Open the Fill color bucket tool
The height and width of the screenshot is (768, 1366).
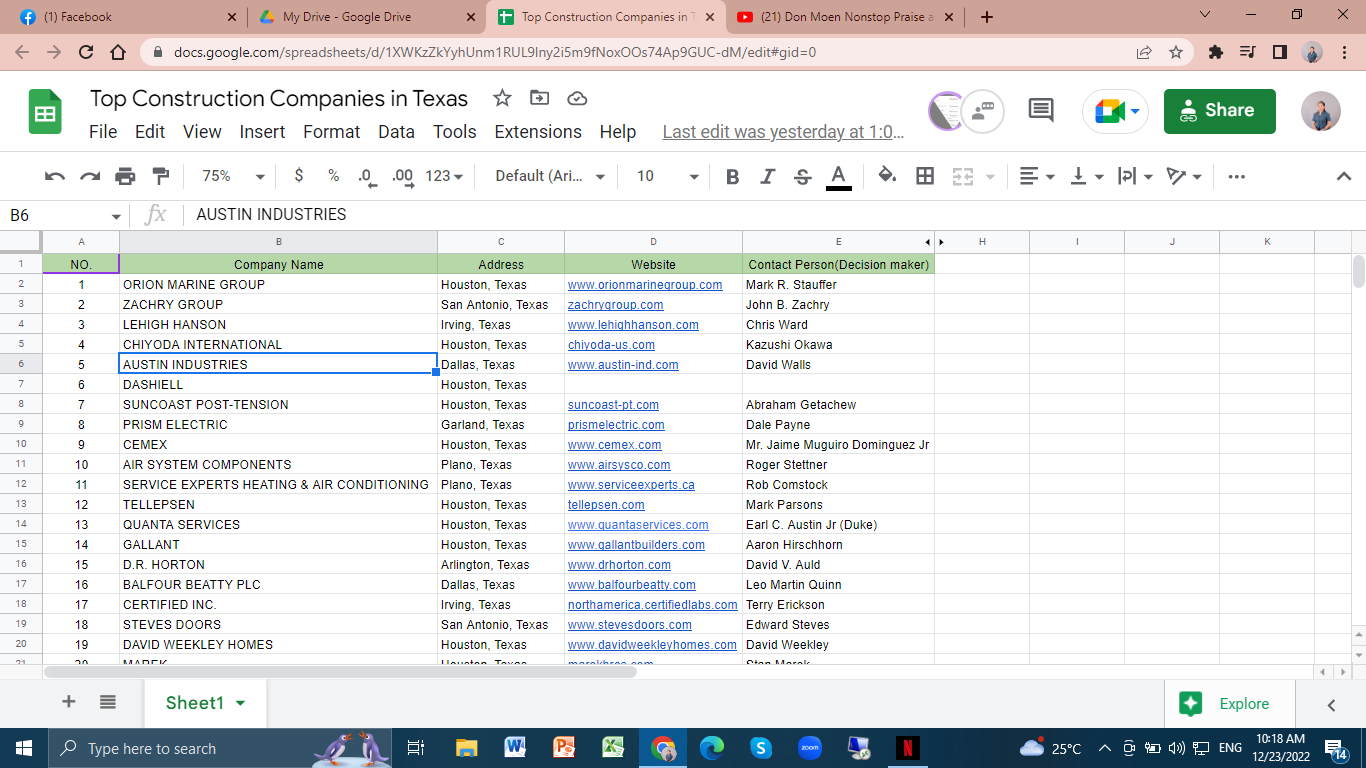point(886,176)
